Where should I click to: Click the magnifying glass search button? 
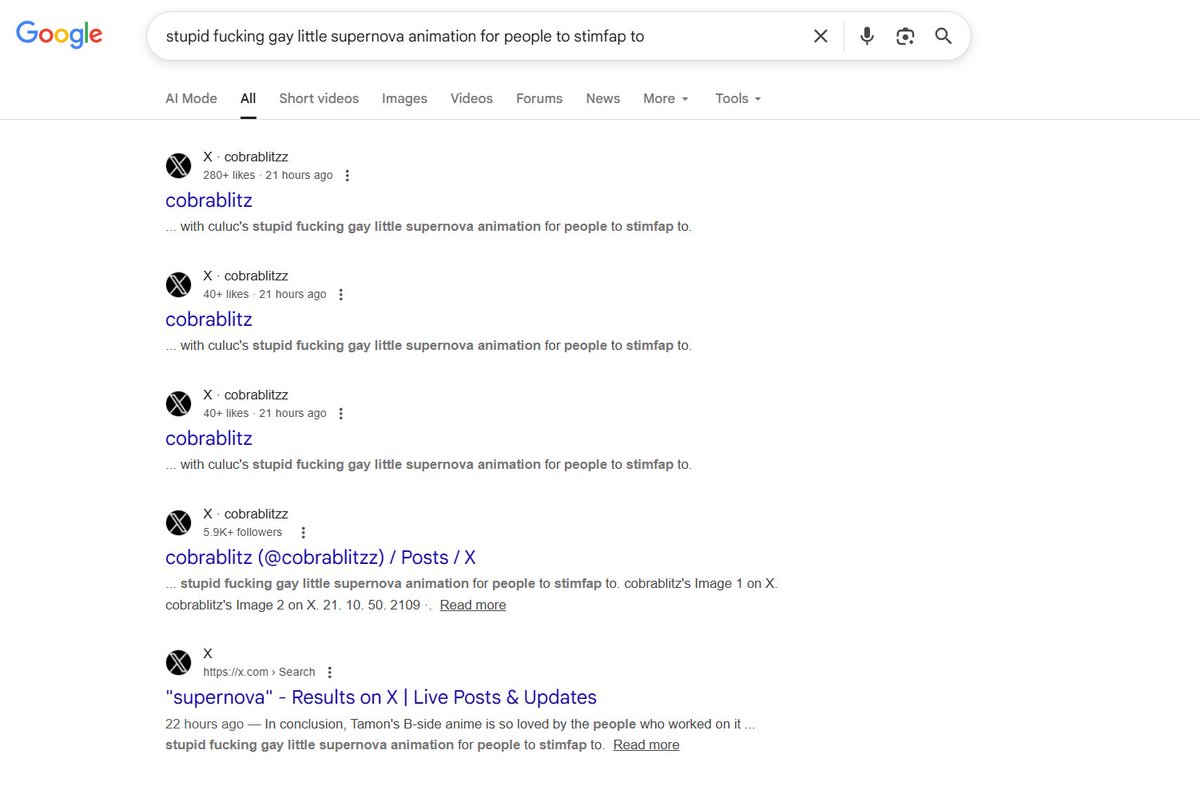pos(943,36)
